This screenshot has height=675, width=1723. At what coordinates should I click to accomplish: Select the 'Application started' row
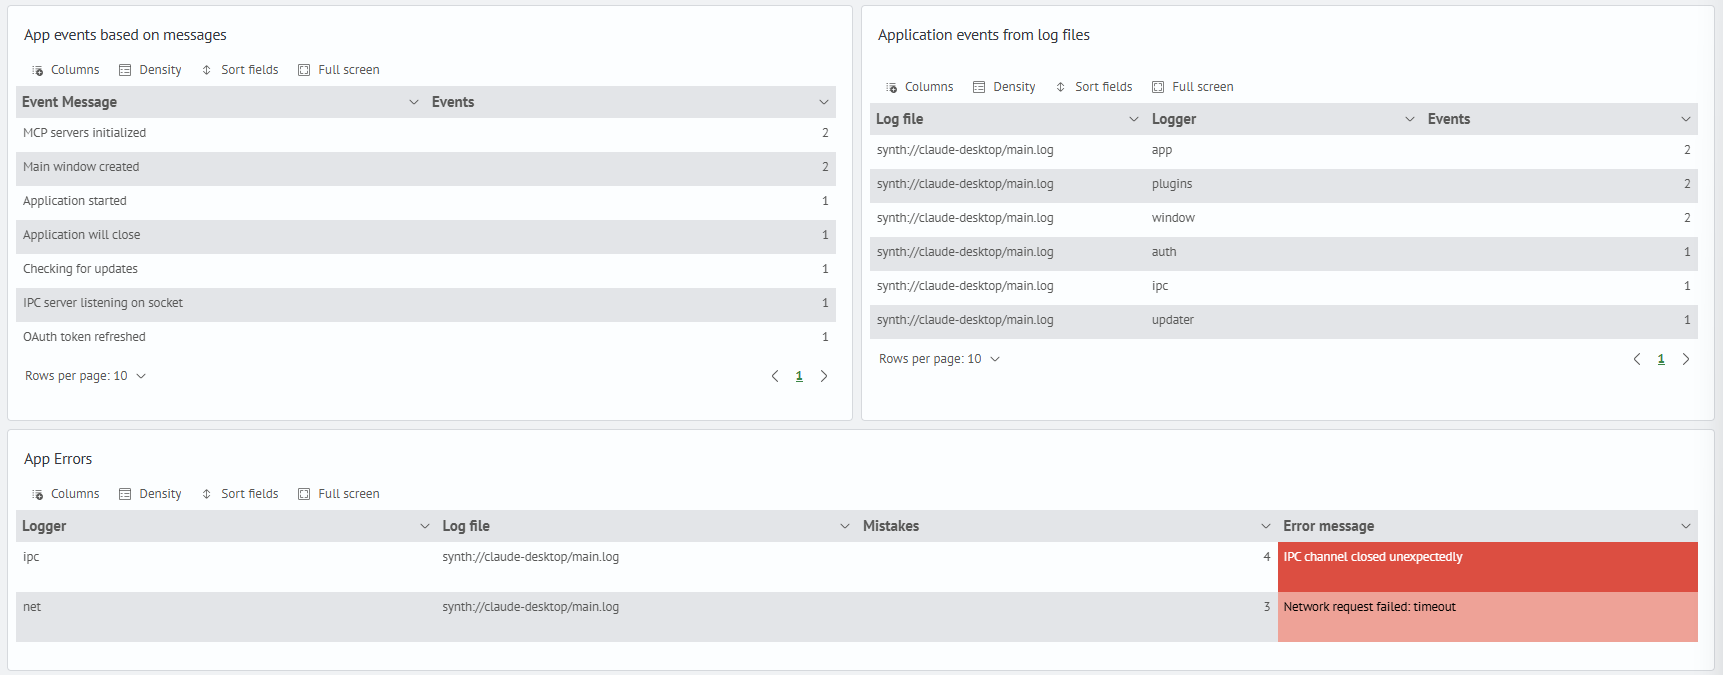click(x=426, y=201)
